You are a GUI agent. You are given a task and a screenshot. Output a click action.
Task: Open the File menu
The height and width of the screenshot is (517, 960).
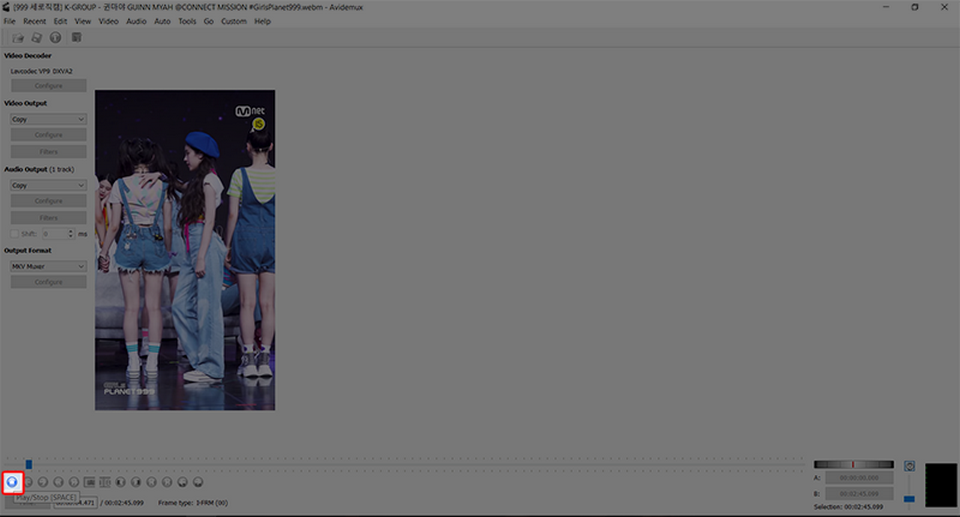10,21
